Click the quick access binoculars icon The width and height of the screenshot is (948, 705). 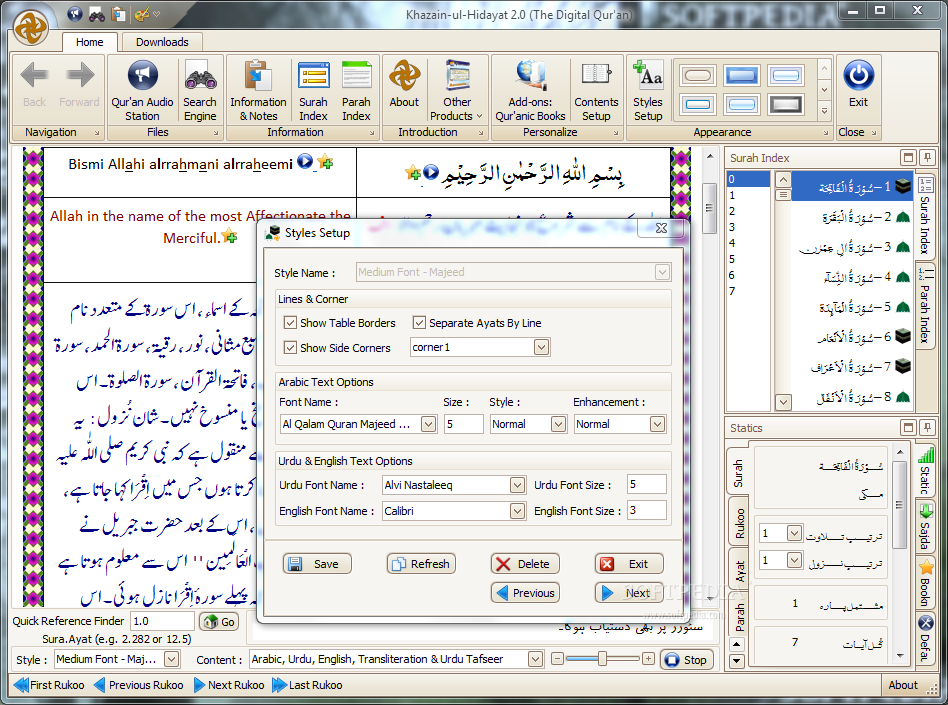point(96,13)
